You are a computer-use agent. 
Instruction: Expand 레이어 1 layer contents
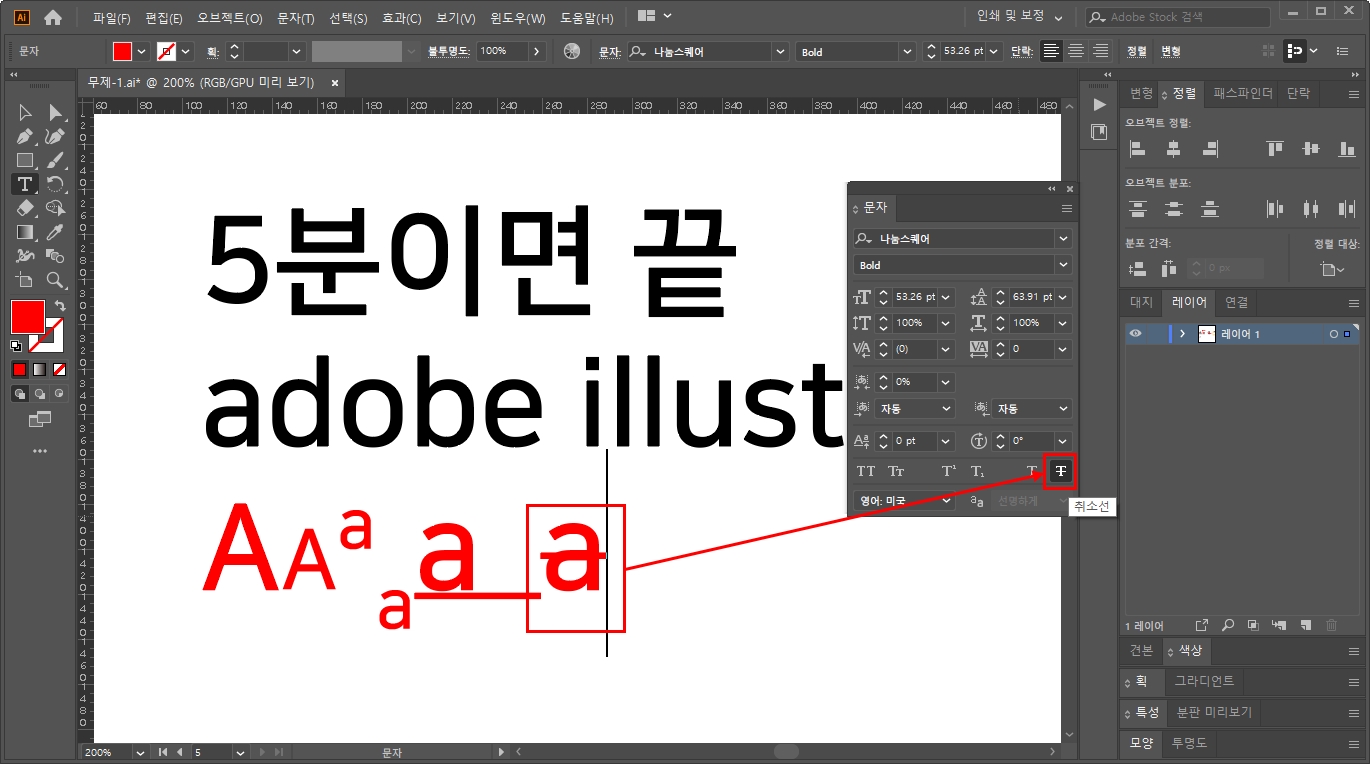(1182, 334)
